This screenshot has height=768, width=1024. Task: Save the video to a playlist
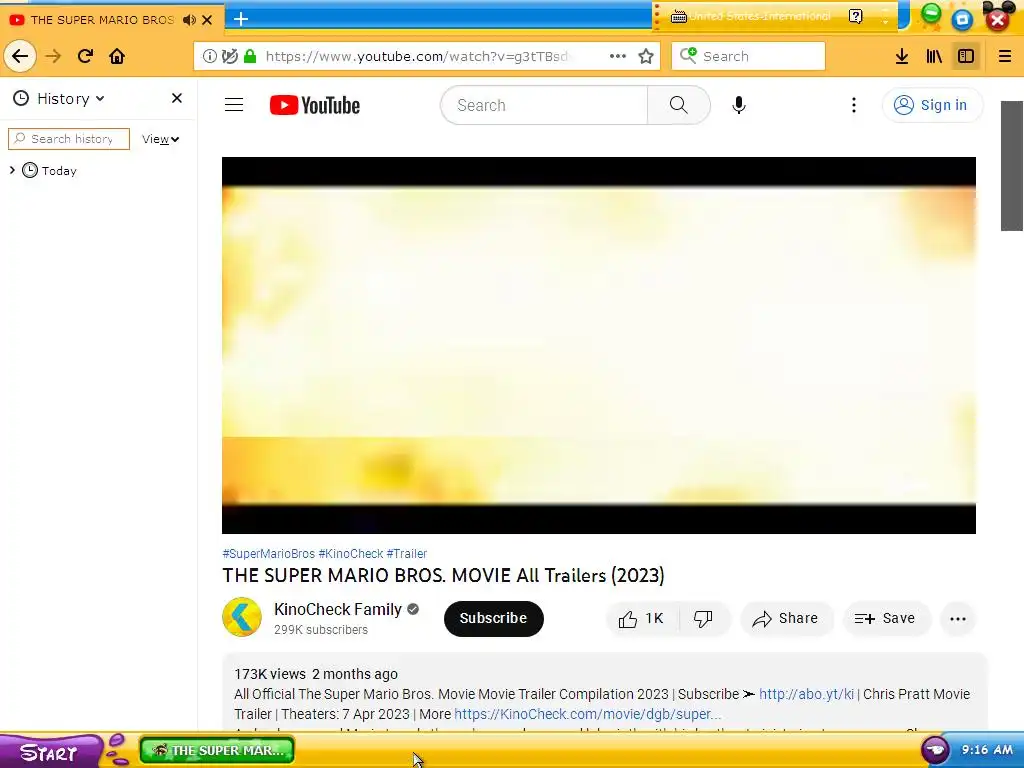click(x=886, y=618)
